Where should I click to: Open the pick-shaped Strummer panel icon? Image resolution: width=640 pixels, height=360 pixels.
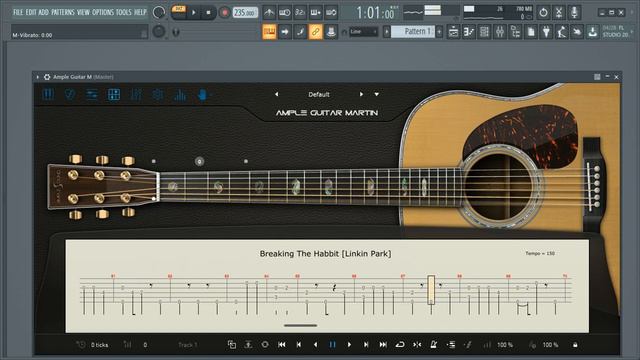(x=70, y=95)
